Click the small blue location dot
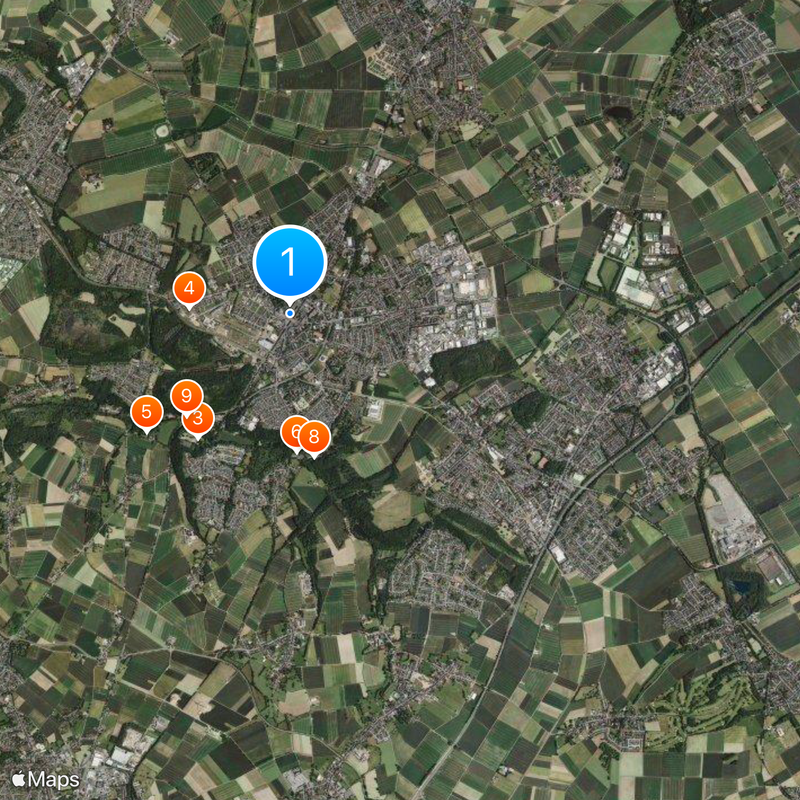Screen dimensions: 800x800 290,313
